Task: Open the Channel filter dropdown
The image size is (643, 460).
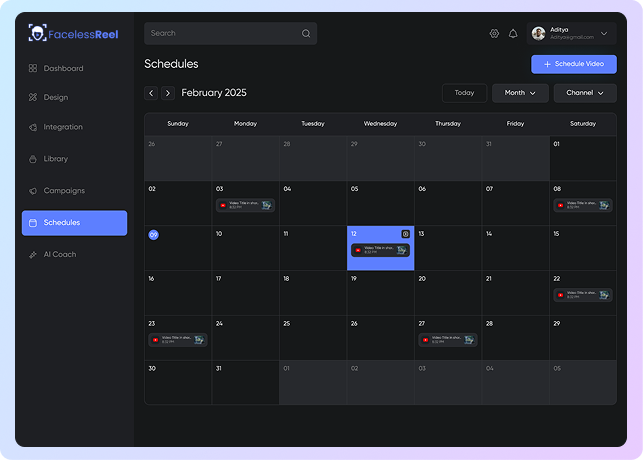Action: coord(585,93)
